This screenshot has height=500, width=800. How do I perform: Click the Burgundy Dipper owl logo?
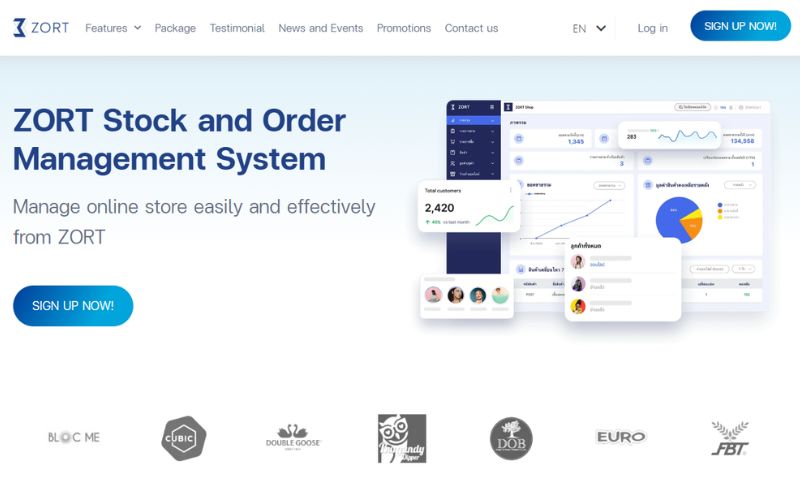click(402, 439)
